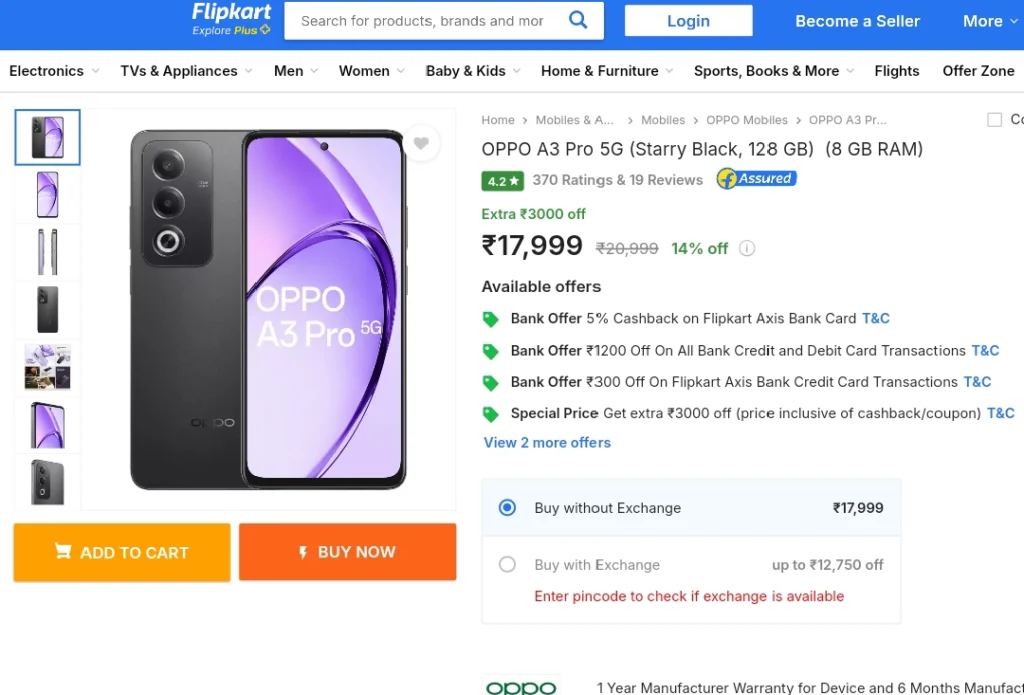This screenshot has height=695, width=1024.
Task: Open the OPPO brand logo
Action: coord(521,686)
